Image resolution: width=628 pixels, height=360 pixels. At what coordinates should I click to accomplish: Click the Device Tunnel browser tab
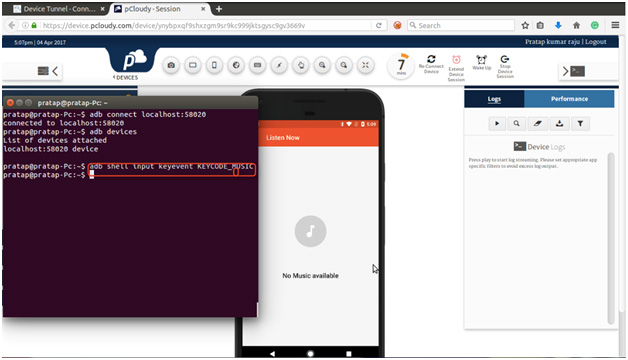click(60, 9)
